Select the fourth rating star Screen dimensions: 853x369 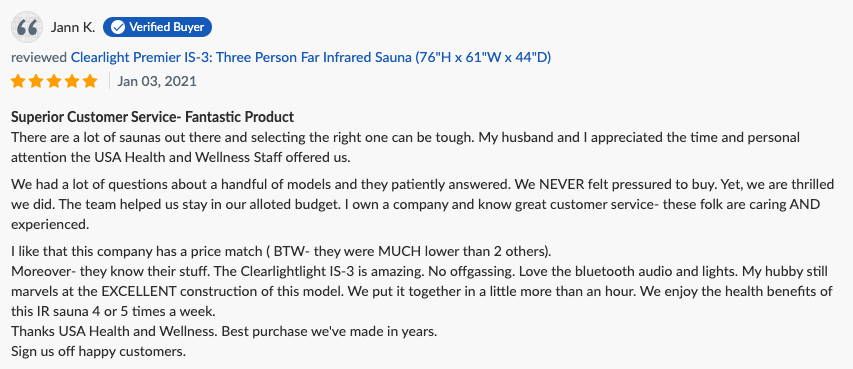tap(72, 81)
